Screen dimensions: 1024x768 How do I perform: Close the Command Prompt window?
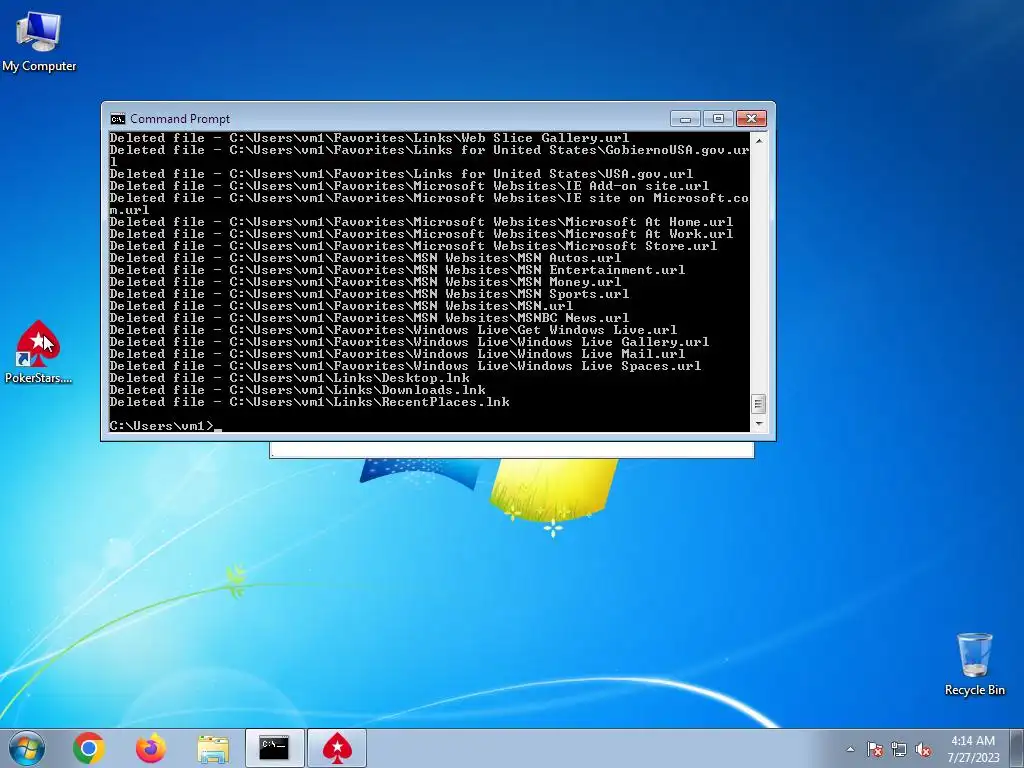(x=751, y=119)
